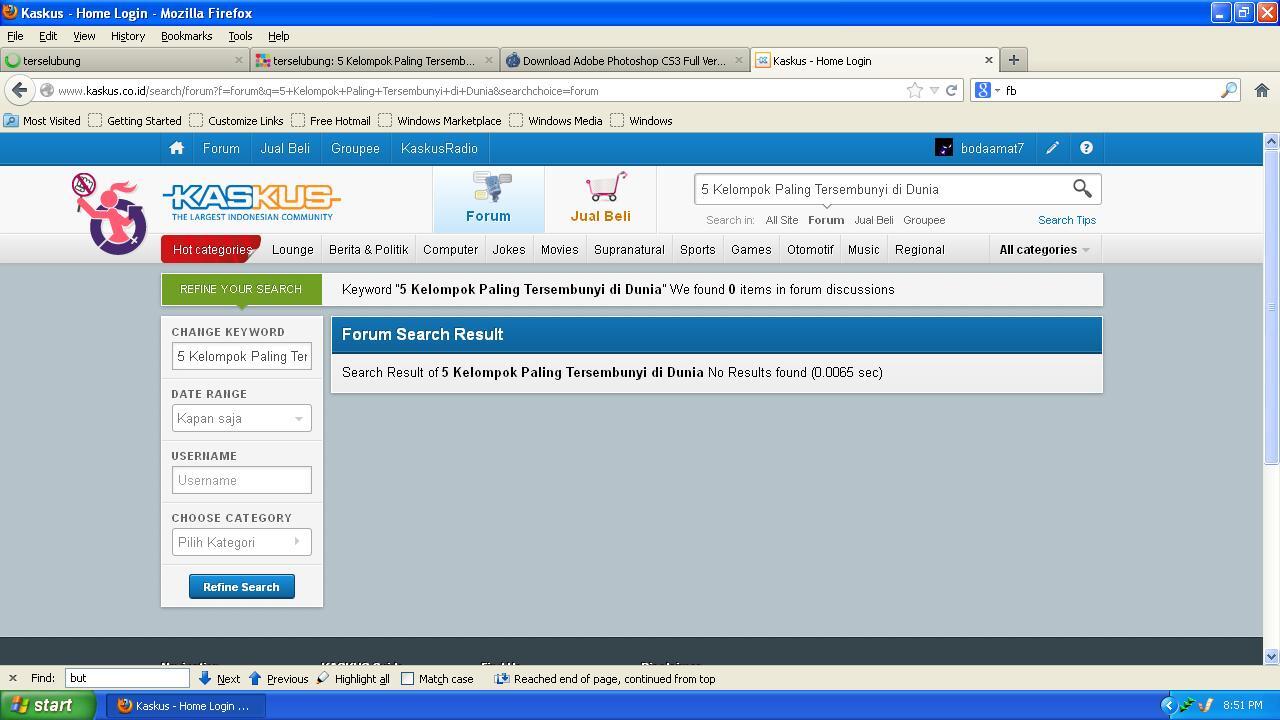
Task: Open the Supranatural category
Action: pyautogui.click(x=629, y=249)
